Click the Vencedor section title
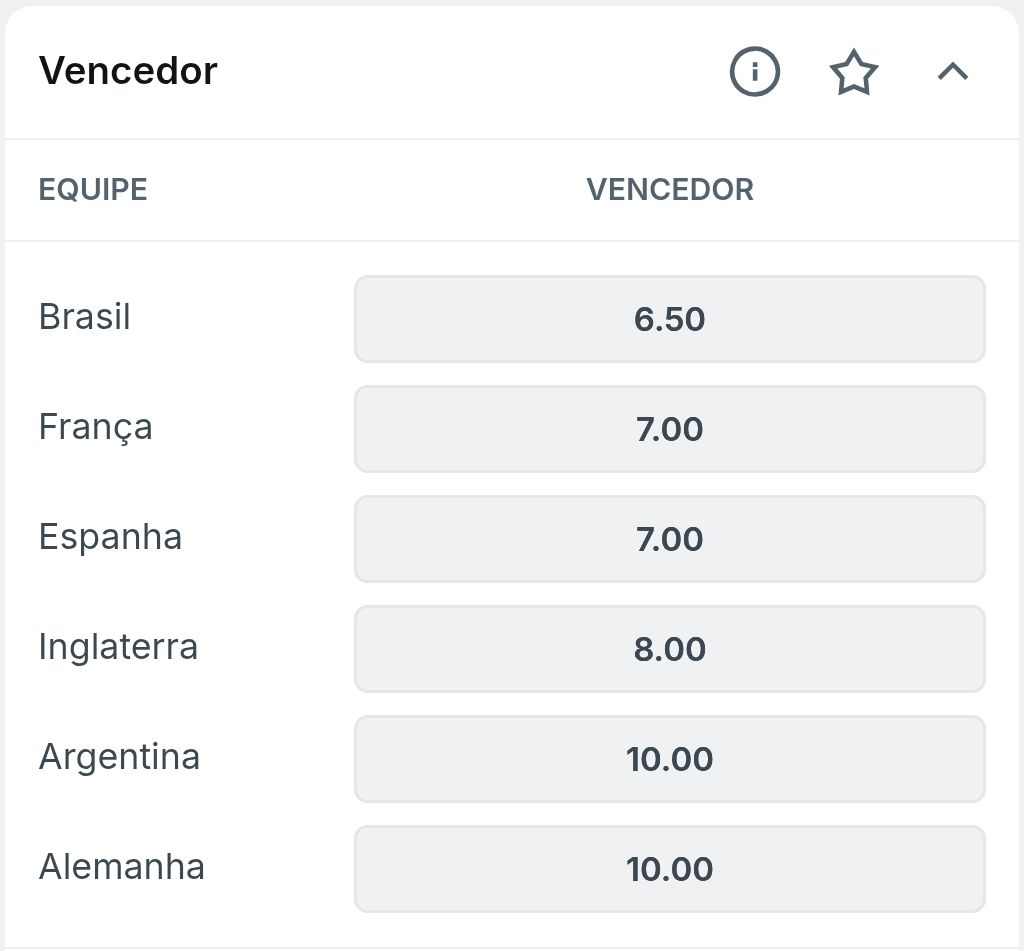 coord(128,71)
